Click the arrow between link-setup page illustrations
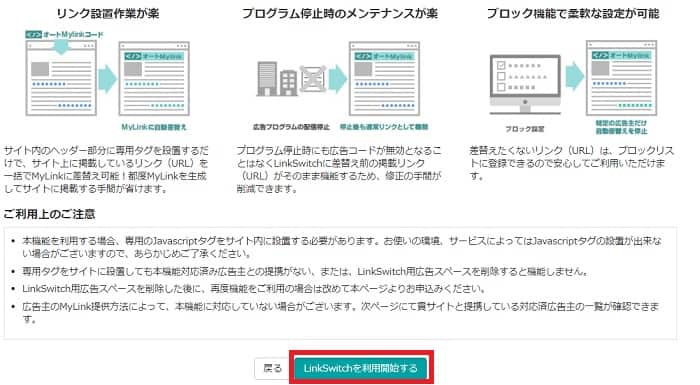Viewport: 700px width, 385px height. pos(108,79)
